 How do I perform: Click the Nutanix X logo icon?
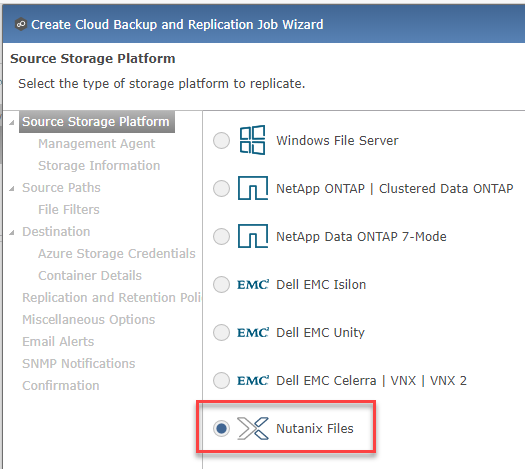click(253, 428)
